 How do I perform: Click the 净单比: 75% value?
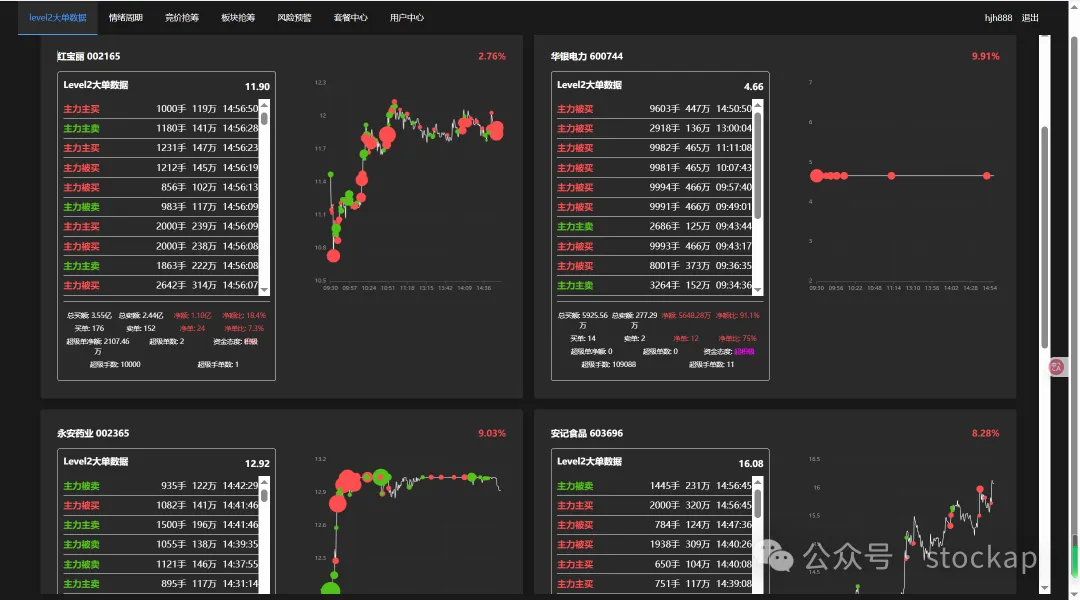point(738,338)
